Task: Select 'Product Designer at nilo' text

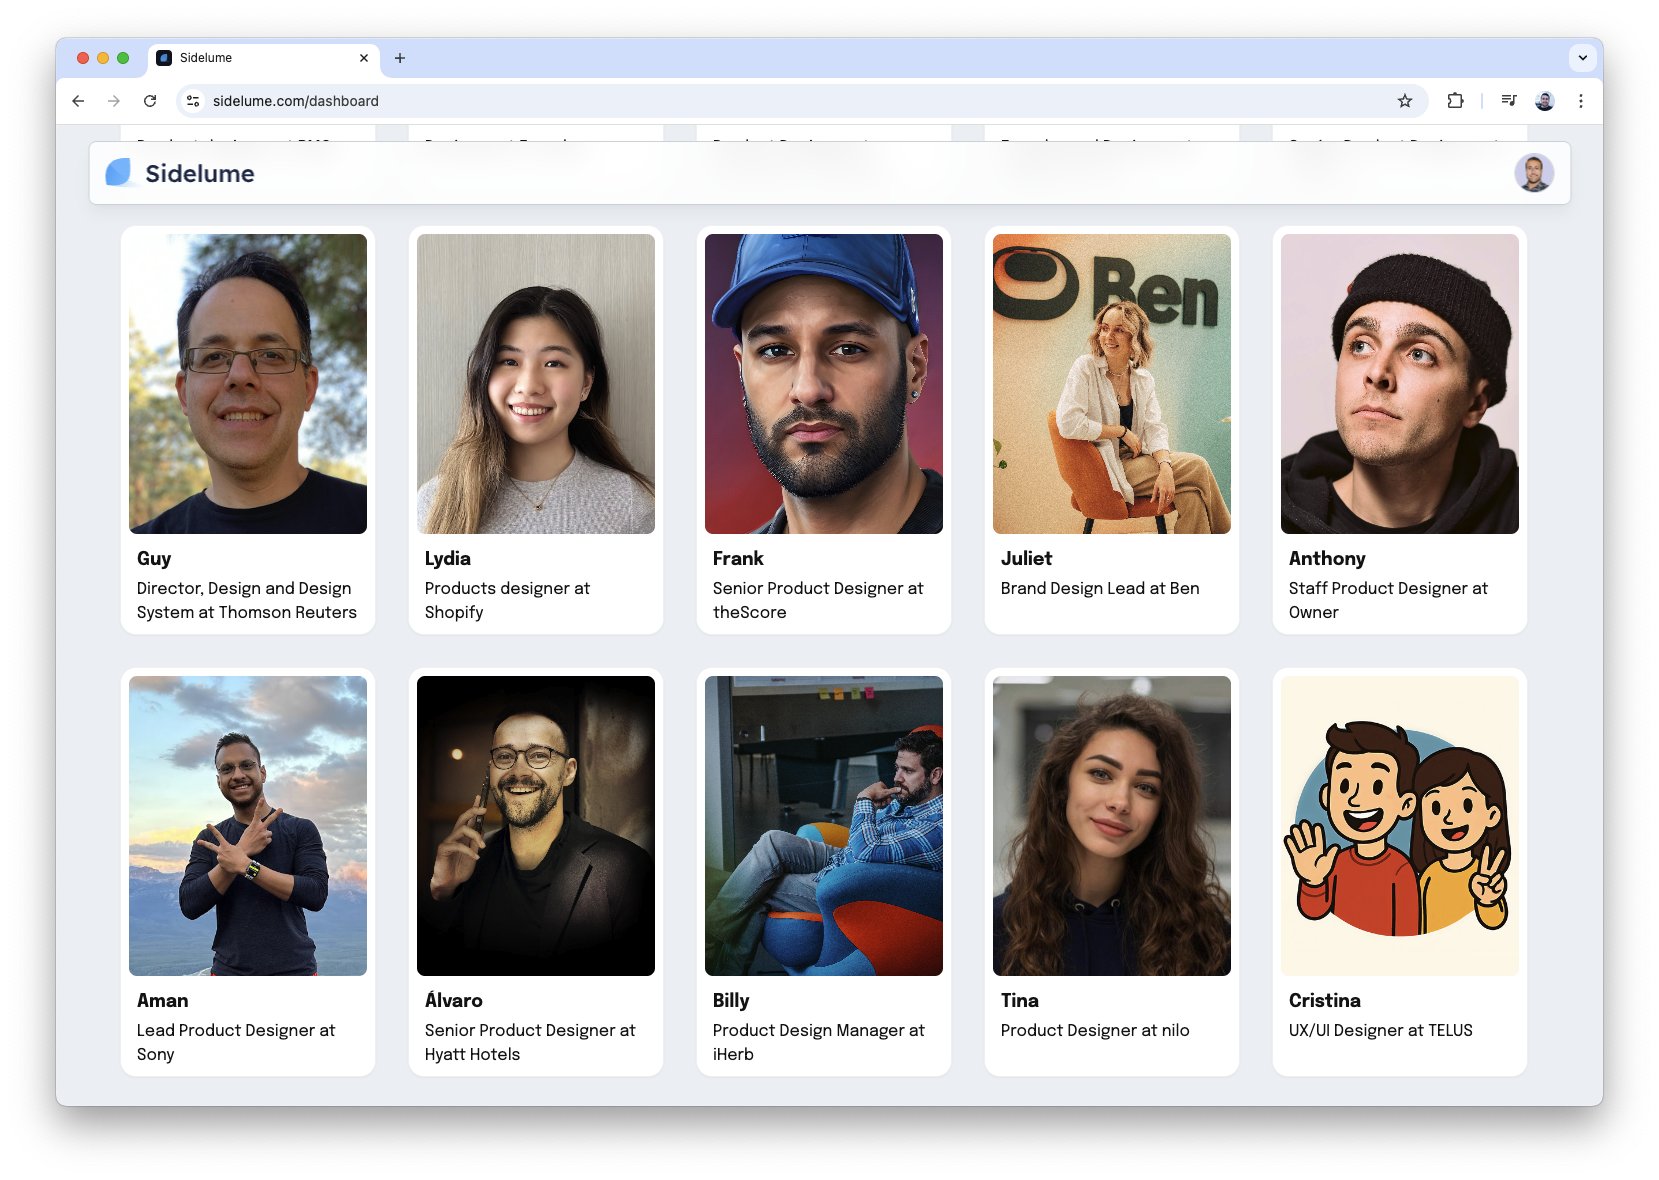Action: pyautogui.click(x=1095, y=1030)
